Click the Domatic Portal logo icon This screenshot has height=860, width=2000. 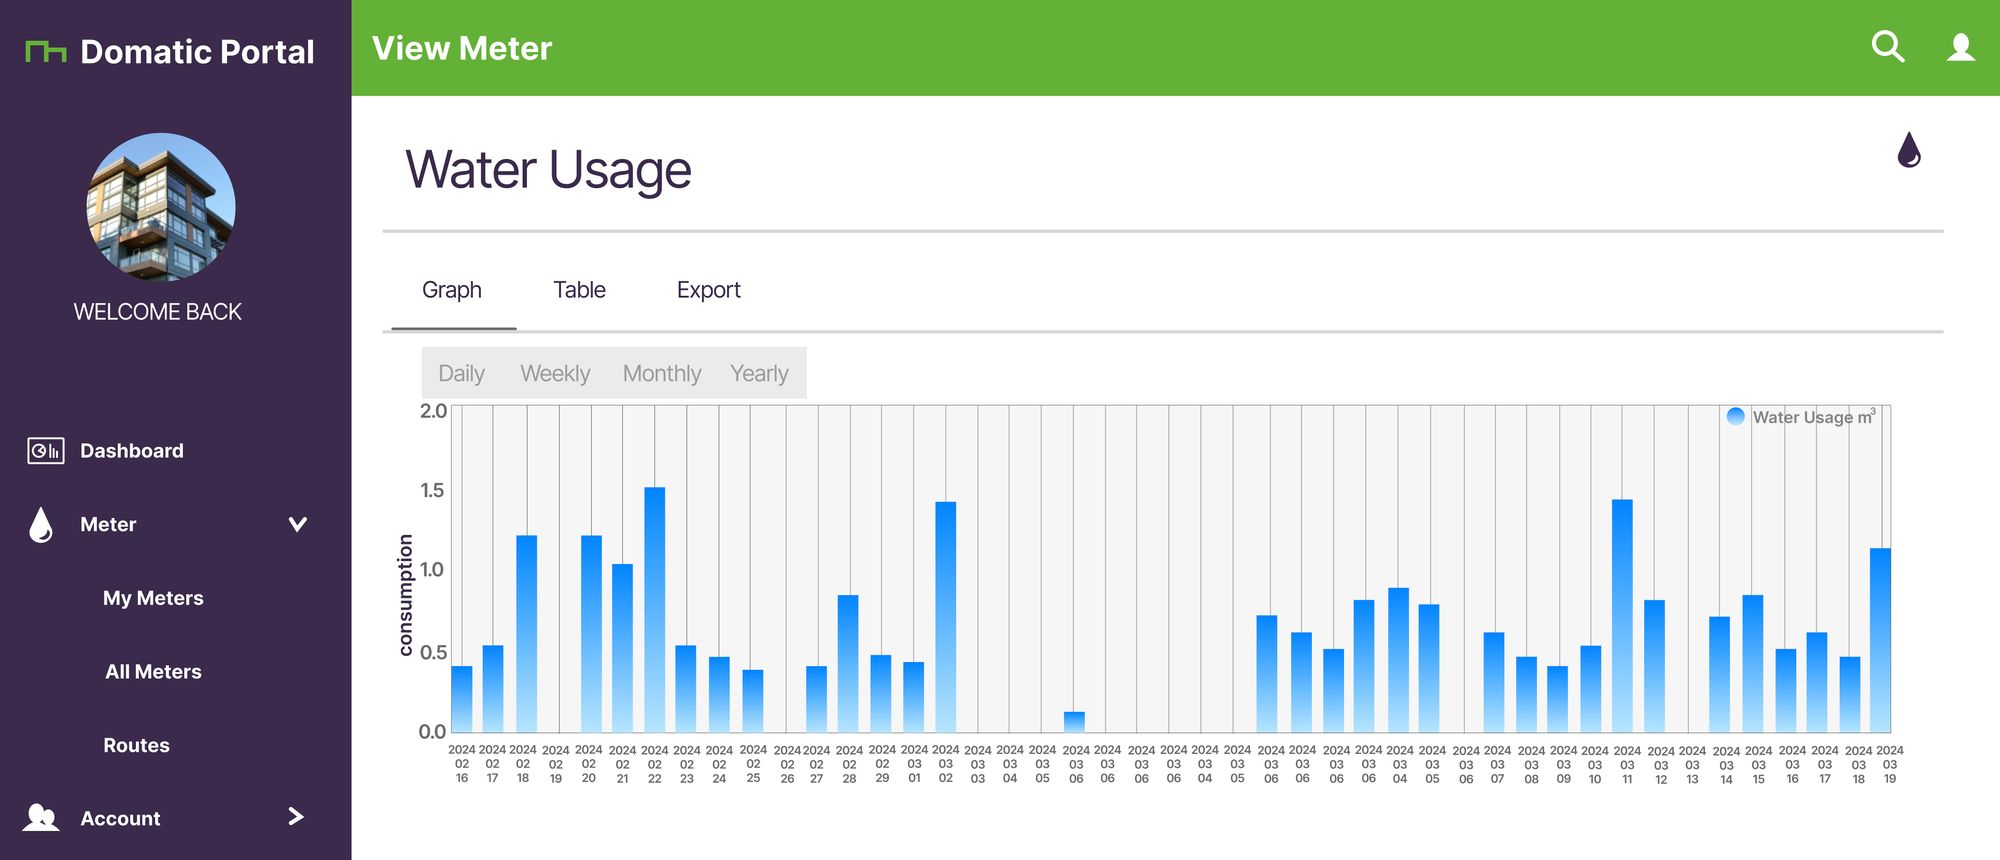tap(46, 51)
